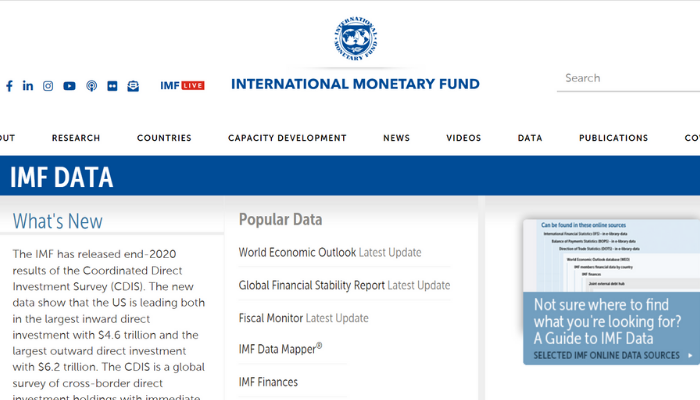Viewport: 700px width, 400px height.
Task: Click the International Monetary Fund title
Action: pos(355,84)
